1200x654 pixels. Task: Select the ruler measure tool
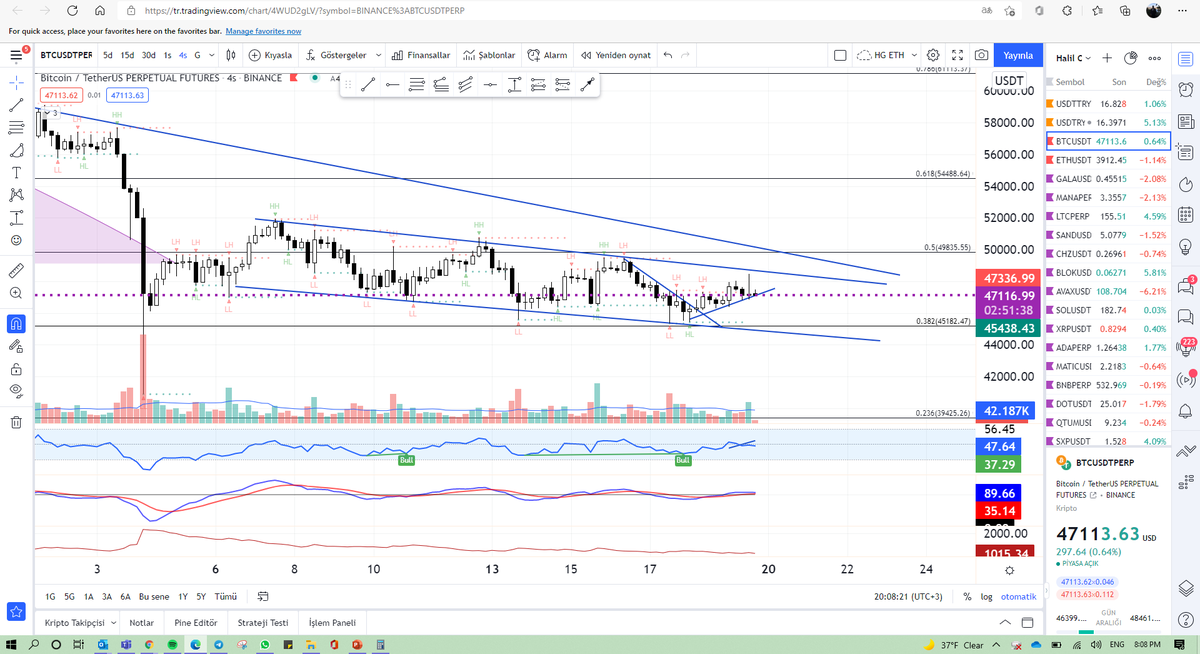point(16,271)
